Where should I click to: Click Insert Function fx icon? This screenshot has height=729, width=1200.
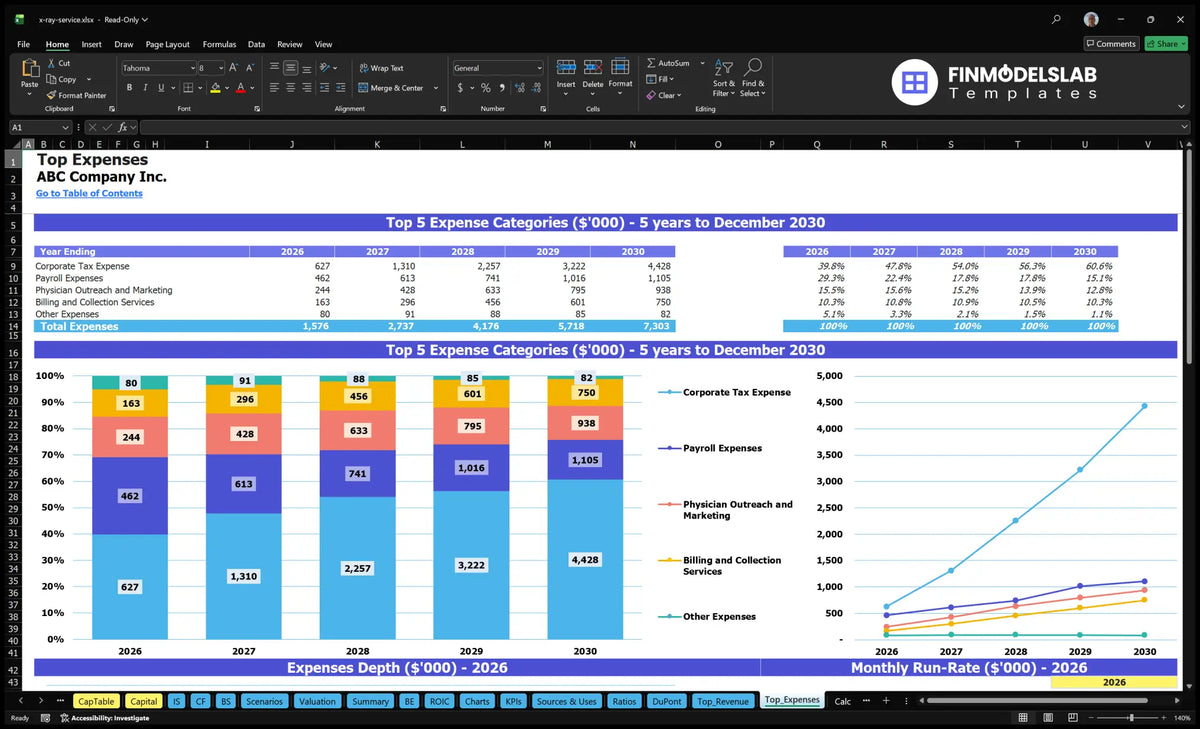pyautogui.click(x=122, y=127)
